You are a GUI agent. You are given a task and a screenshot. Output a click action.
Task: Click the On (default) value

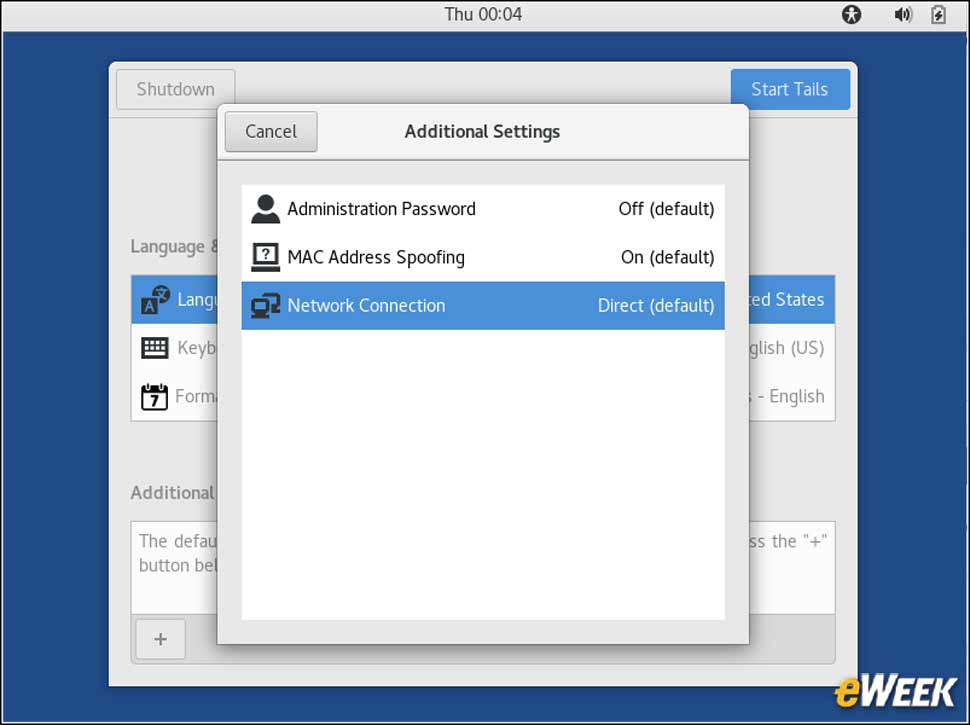667,257
